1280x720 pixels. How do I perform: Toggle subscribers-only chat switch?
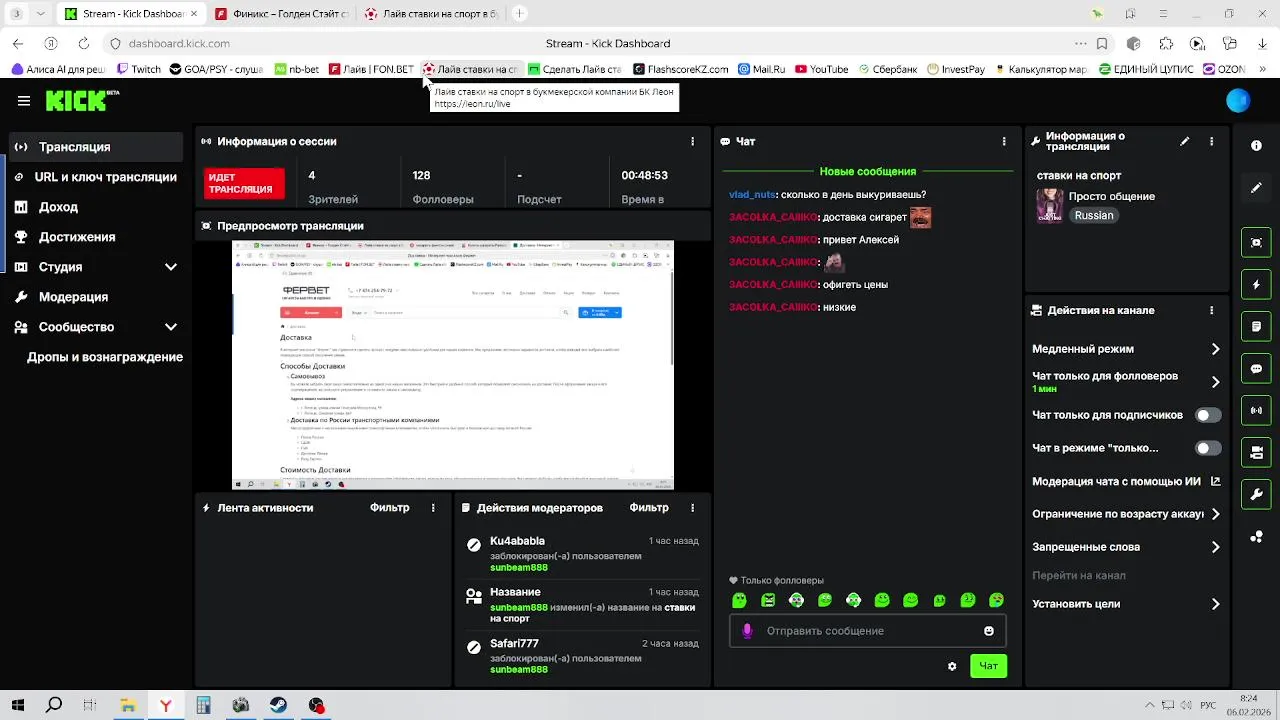1208,415
